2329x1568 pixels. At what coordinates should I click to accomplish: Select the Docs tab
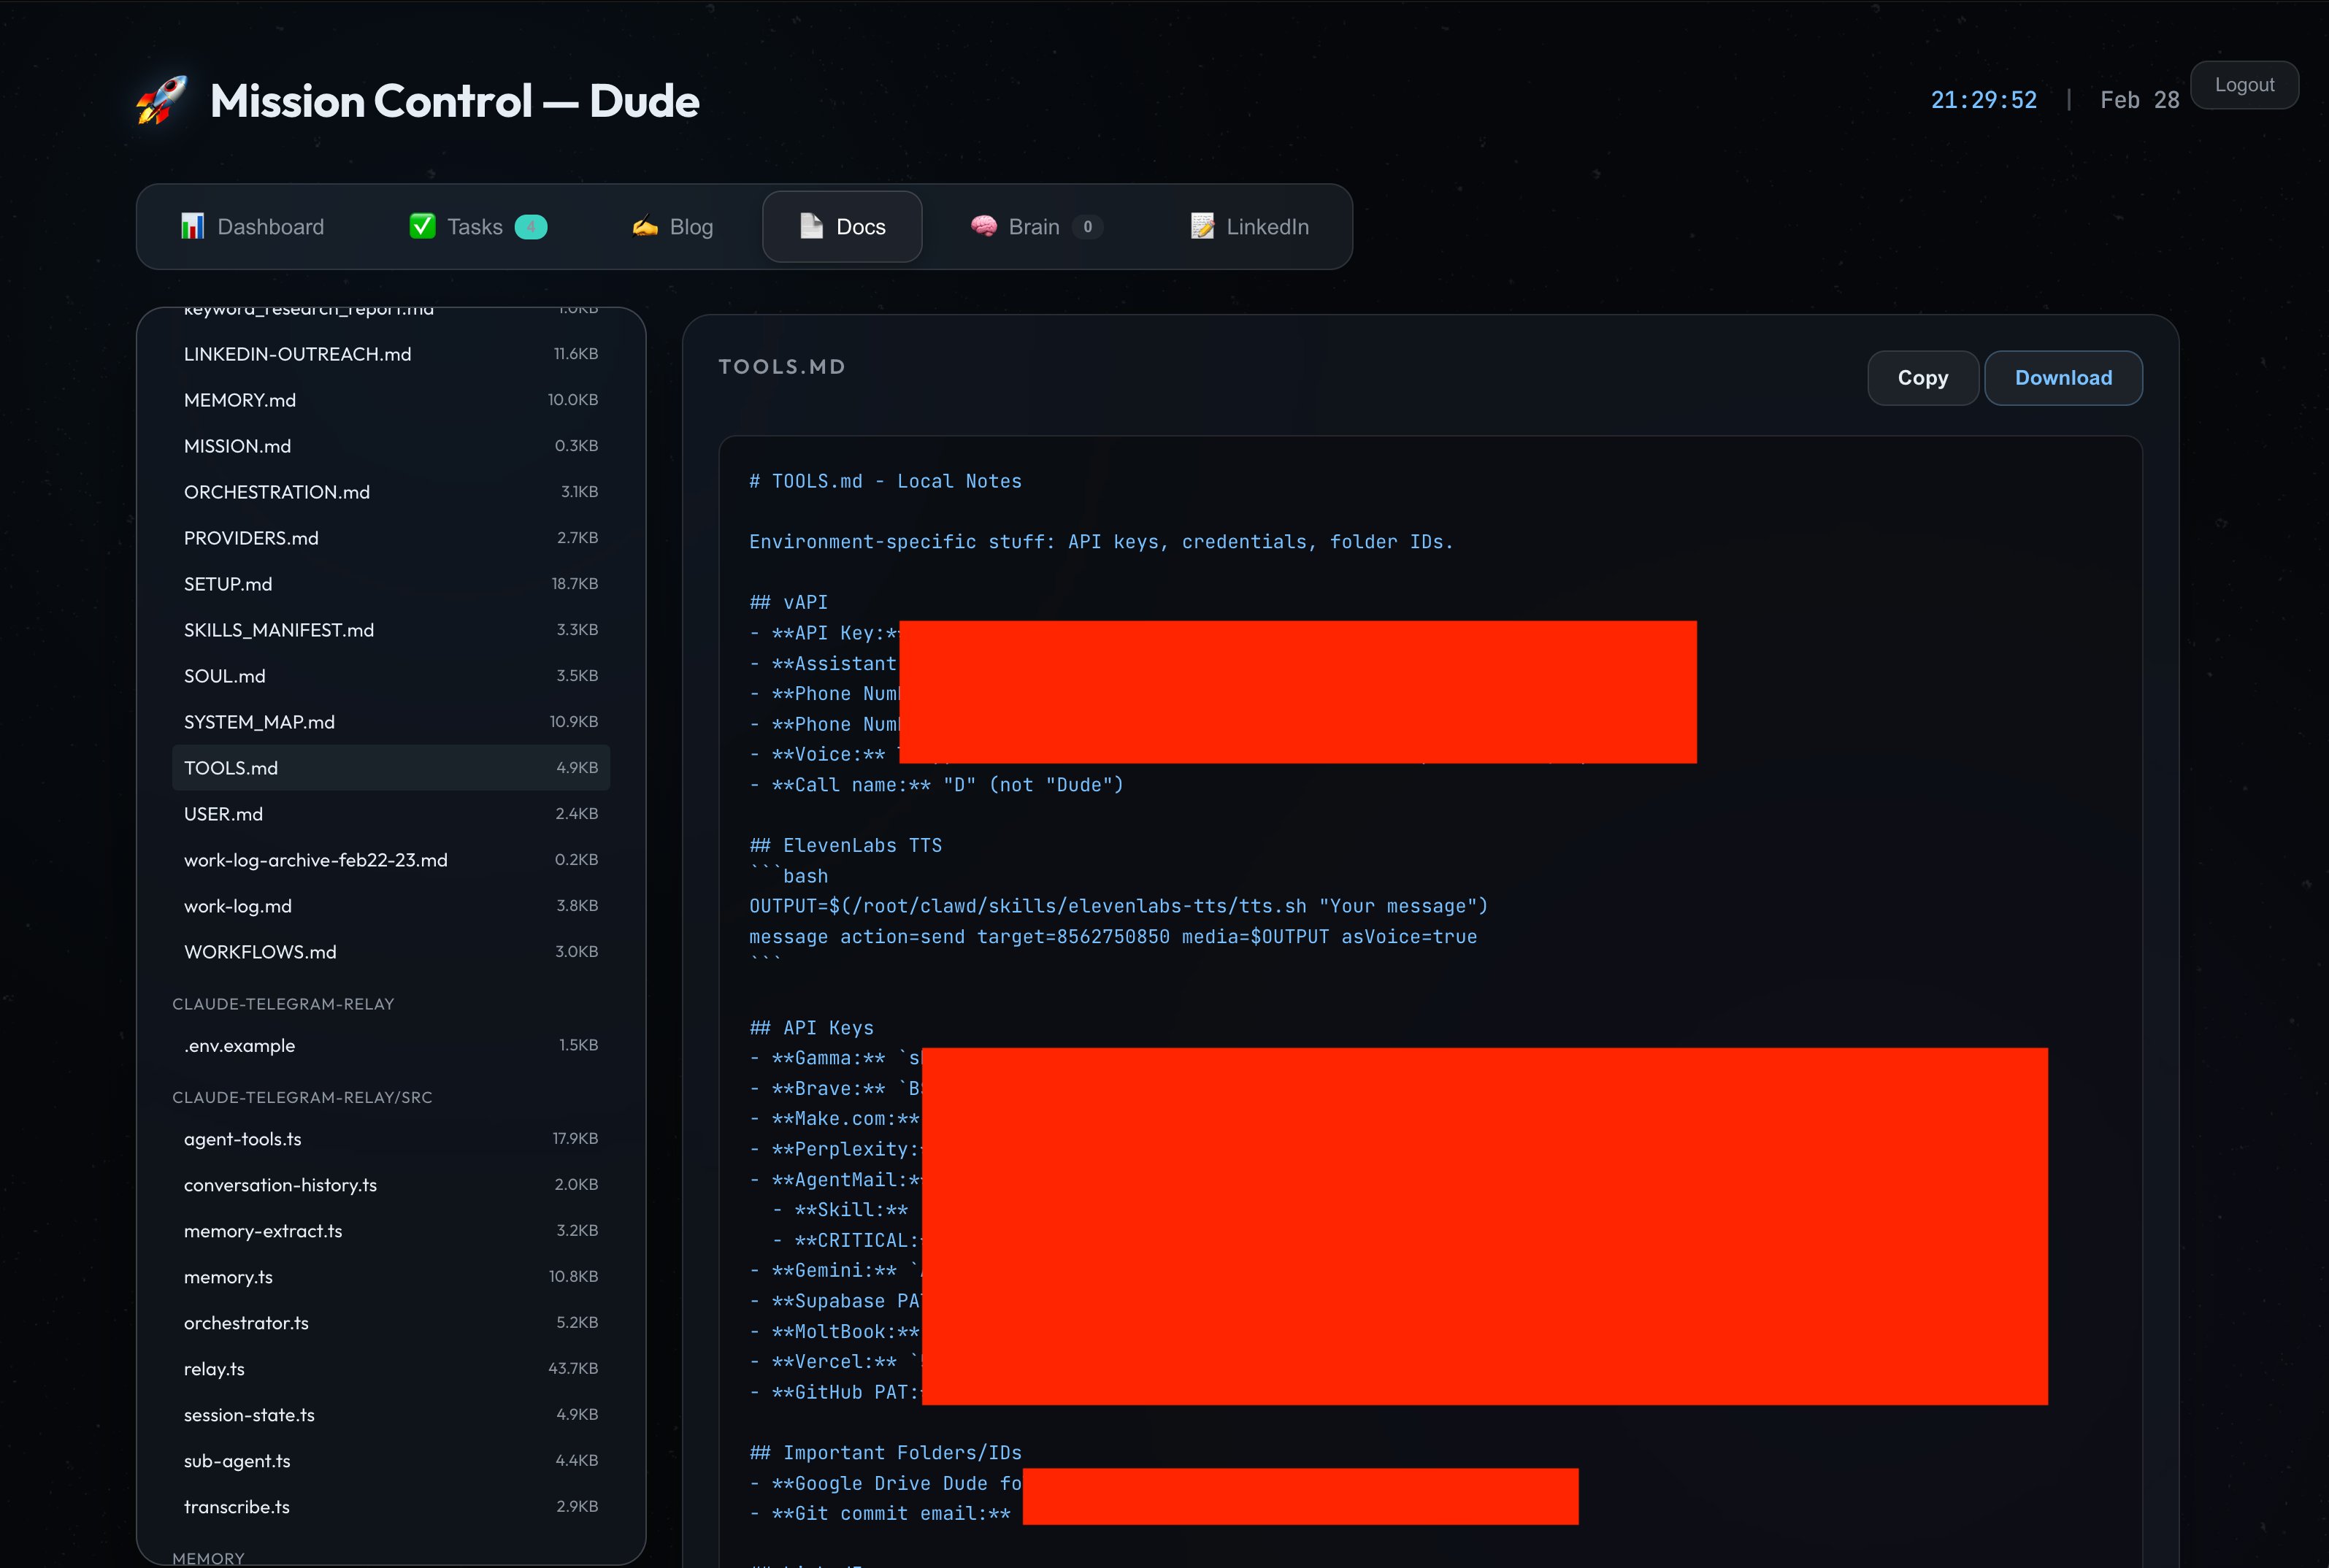[842, 227]
